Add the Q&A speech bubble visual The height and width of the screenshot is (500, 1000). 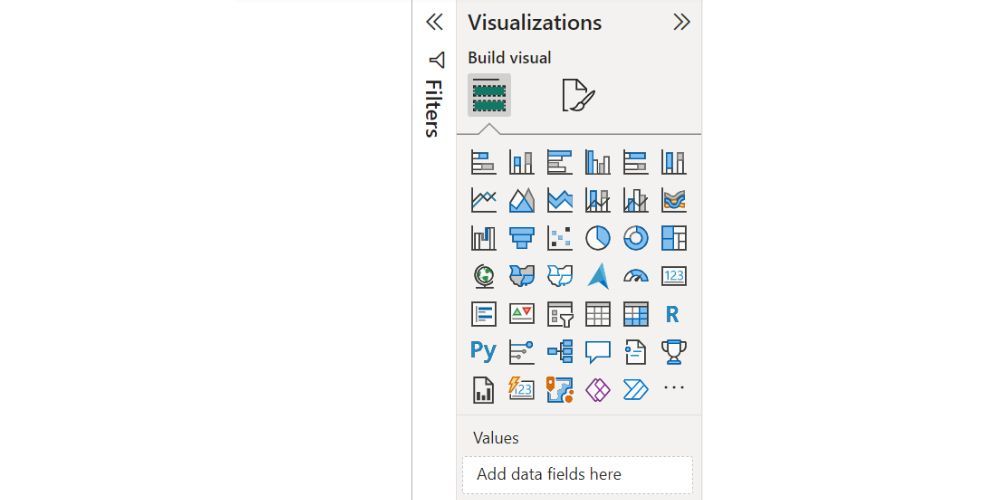pos(598,351)
